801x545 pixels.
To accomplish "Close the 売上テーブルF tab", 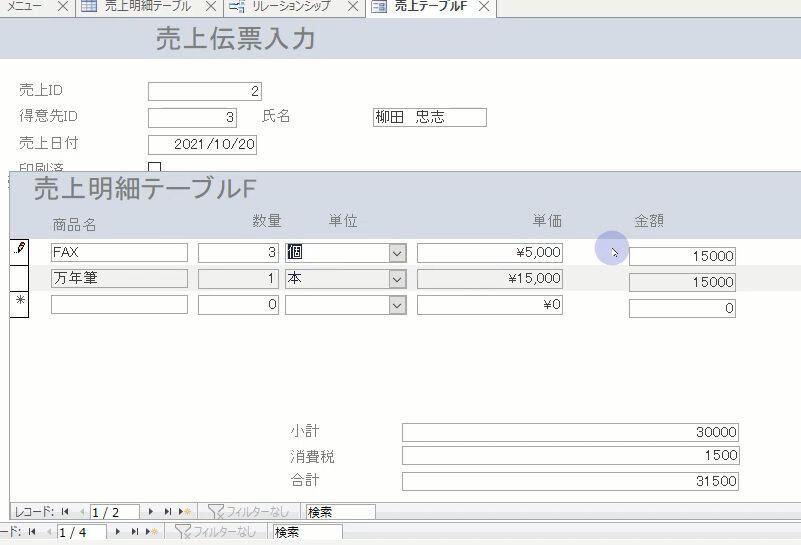I will (x=484, y=7).
